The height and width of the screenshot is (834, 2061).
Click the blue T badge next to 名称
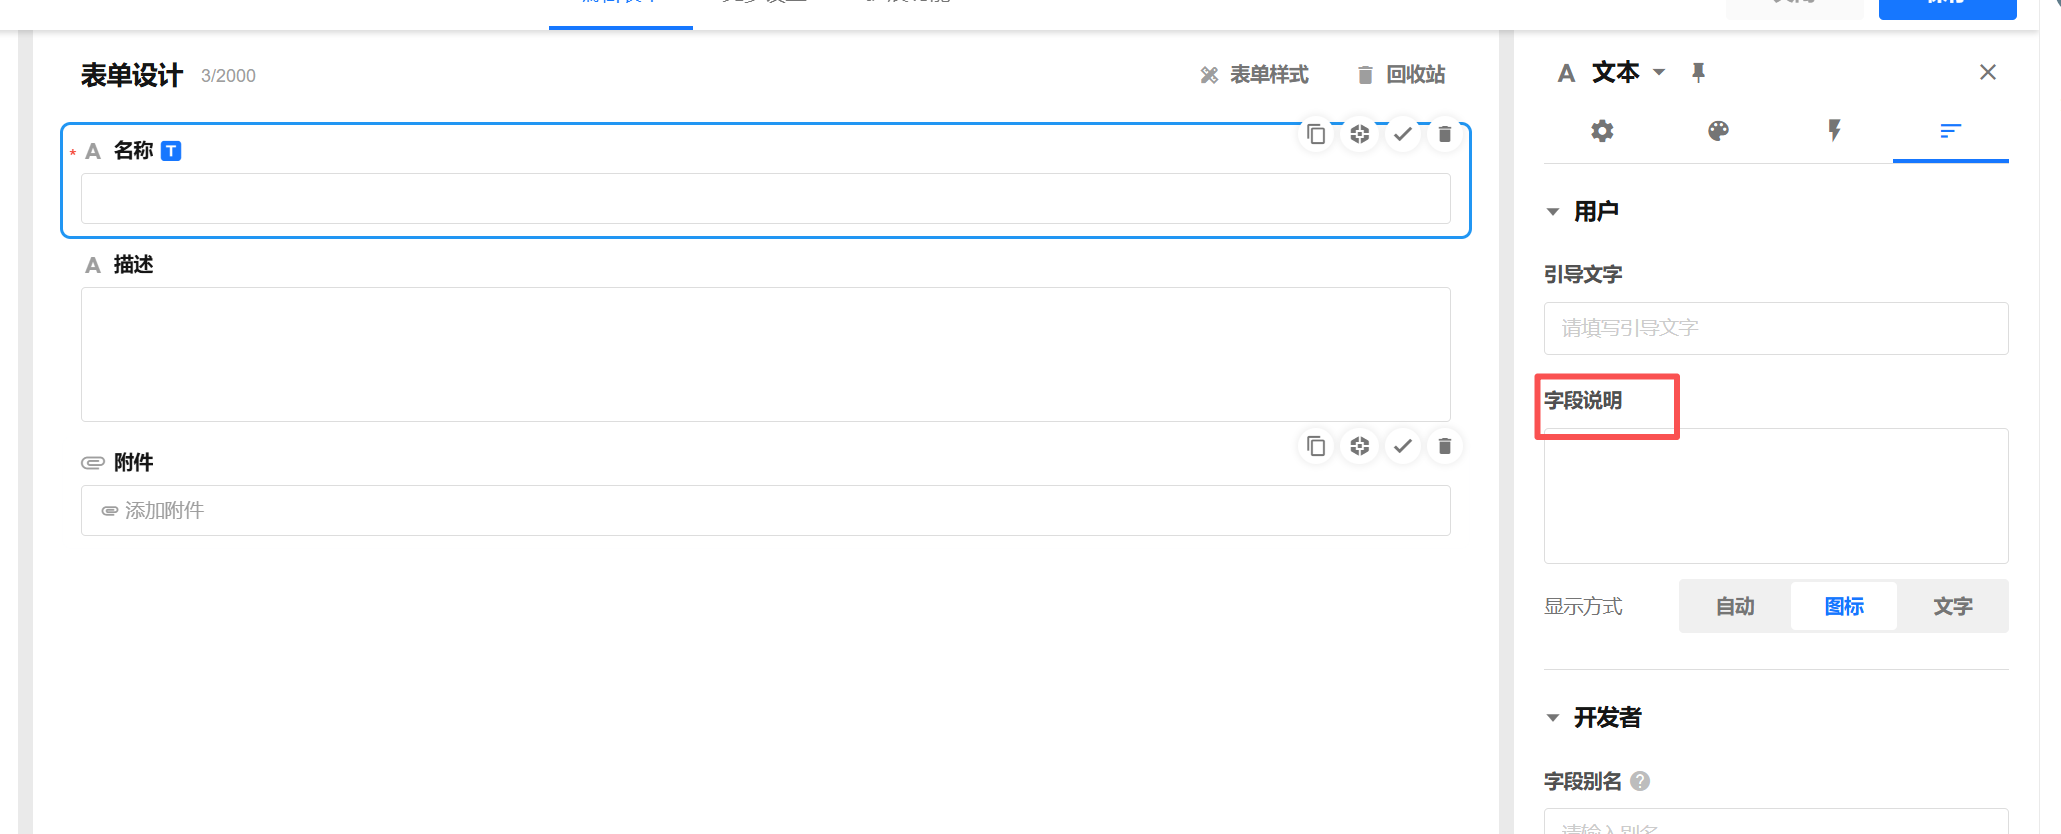pos(171,151)
